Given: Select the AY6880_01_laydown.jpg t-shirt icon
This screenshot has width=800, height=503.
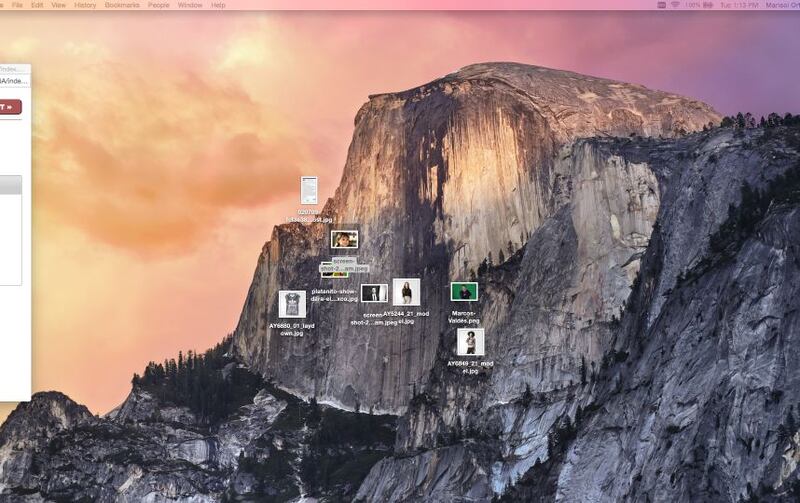Looking at the screenshot, I should [x=292, y=304].
